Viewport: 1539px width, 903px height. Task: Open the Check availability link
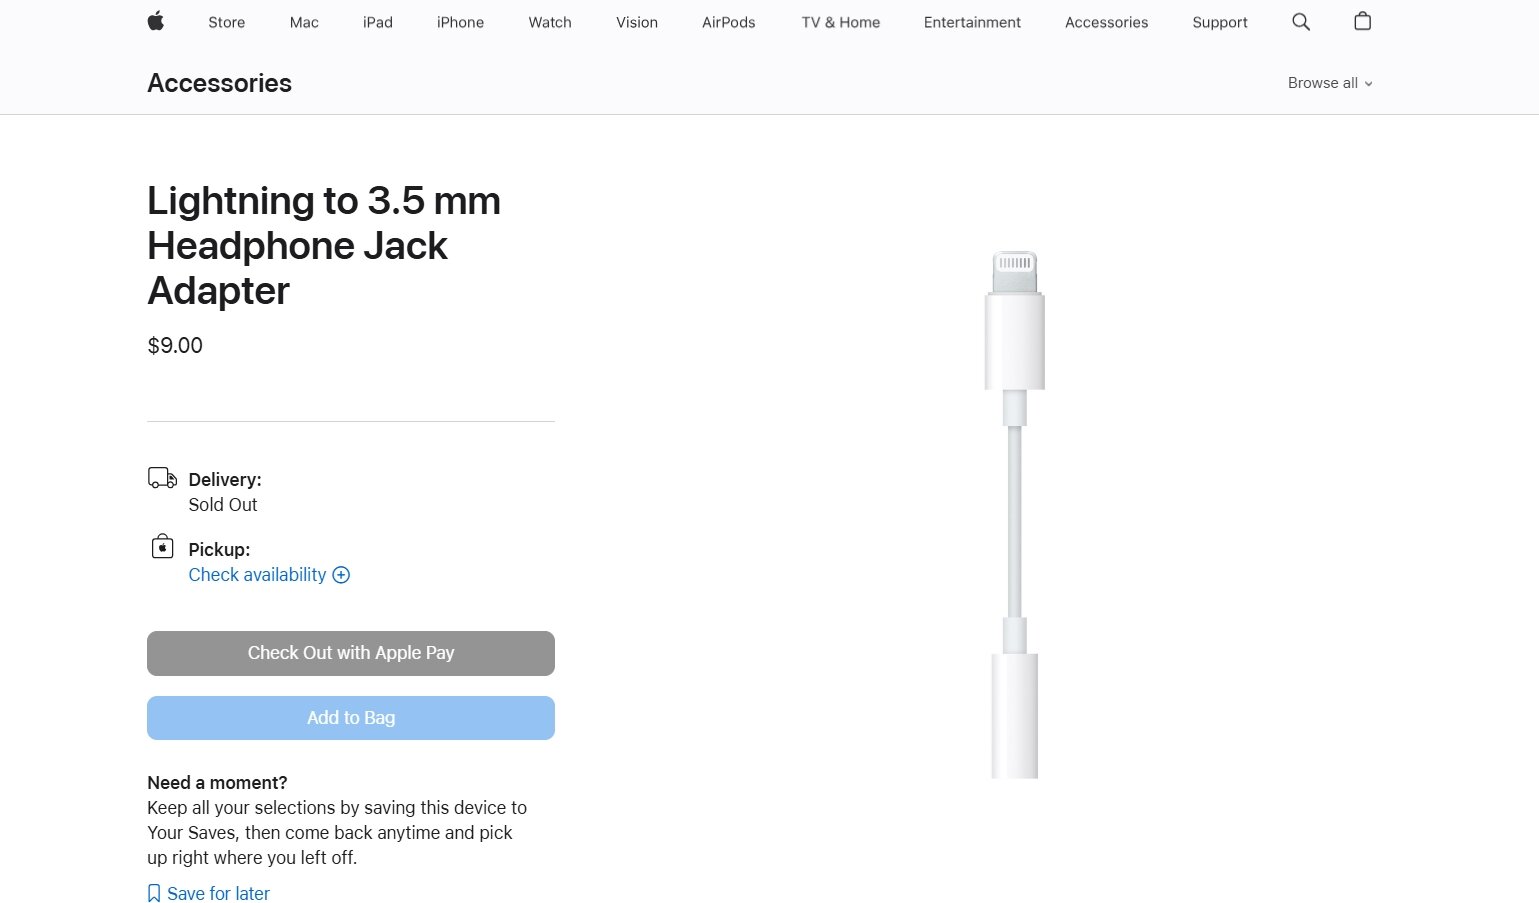pyautogui.click(x=257, y=575)
